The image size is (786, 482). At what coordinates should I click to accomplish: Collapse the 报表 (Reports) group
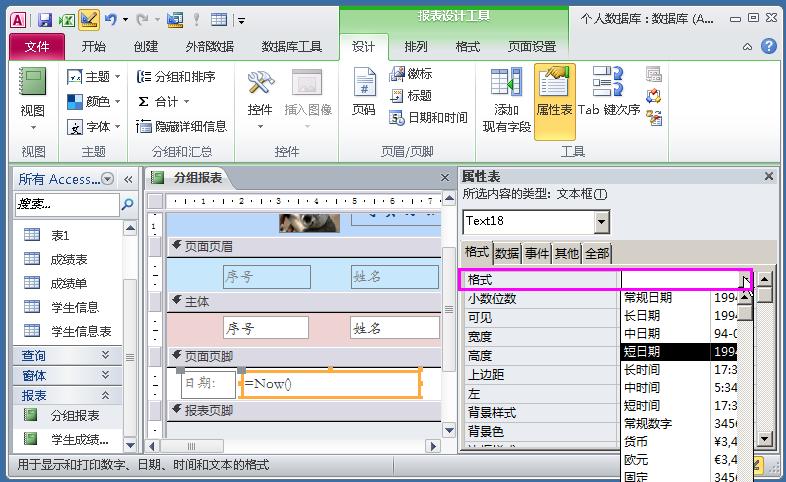(67, 395)
